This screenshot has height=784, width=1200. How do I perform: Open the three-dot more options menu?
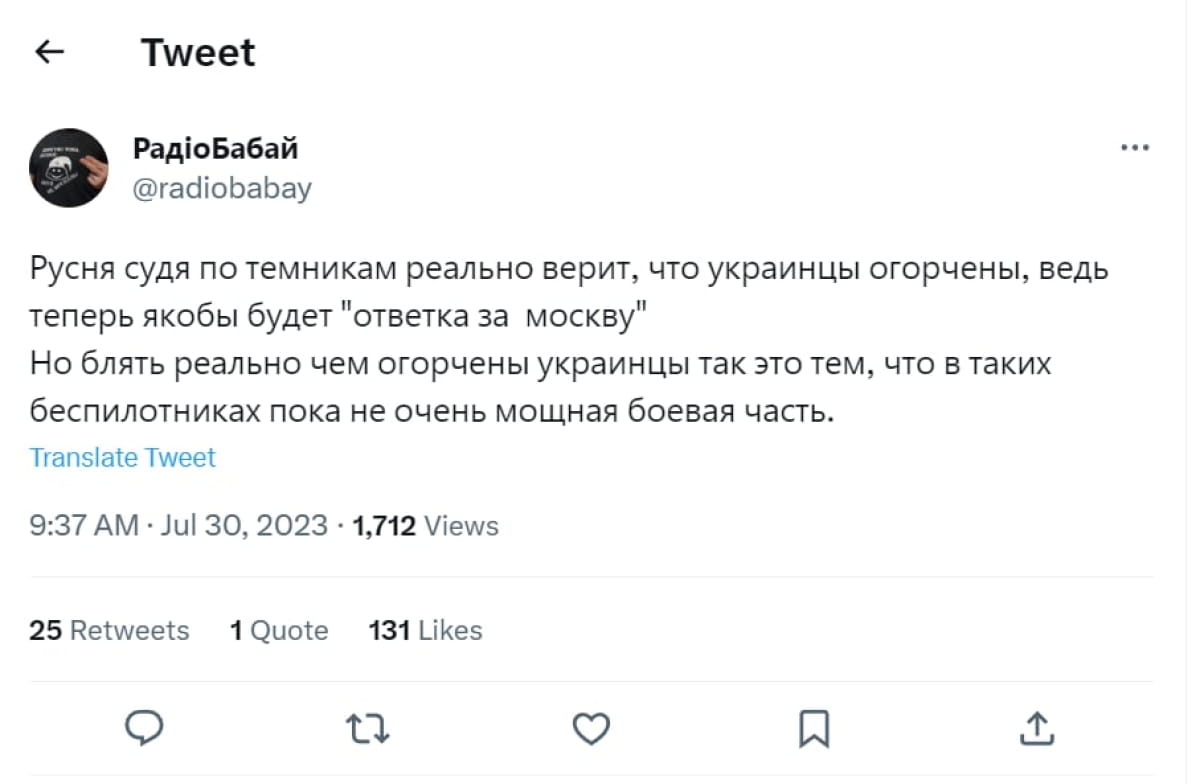point(1135,149)
